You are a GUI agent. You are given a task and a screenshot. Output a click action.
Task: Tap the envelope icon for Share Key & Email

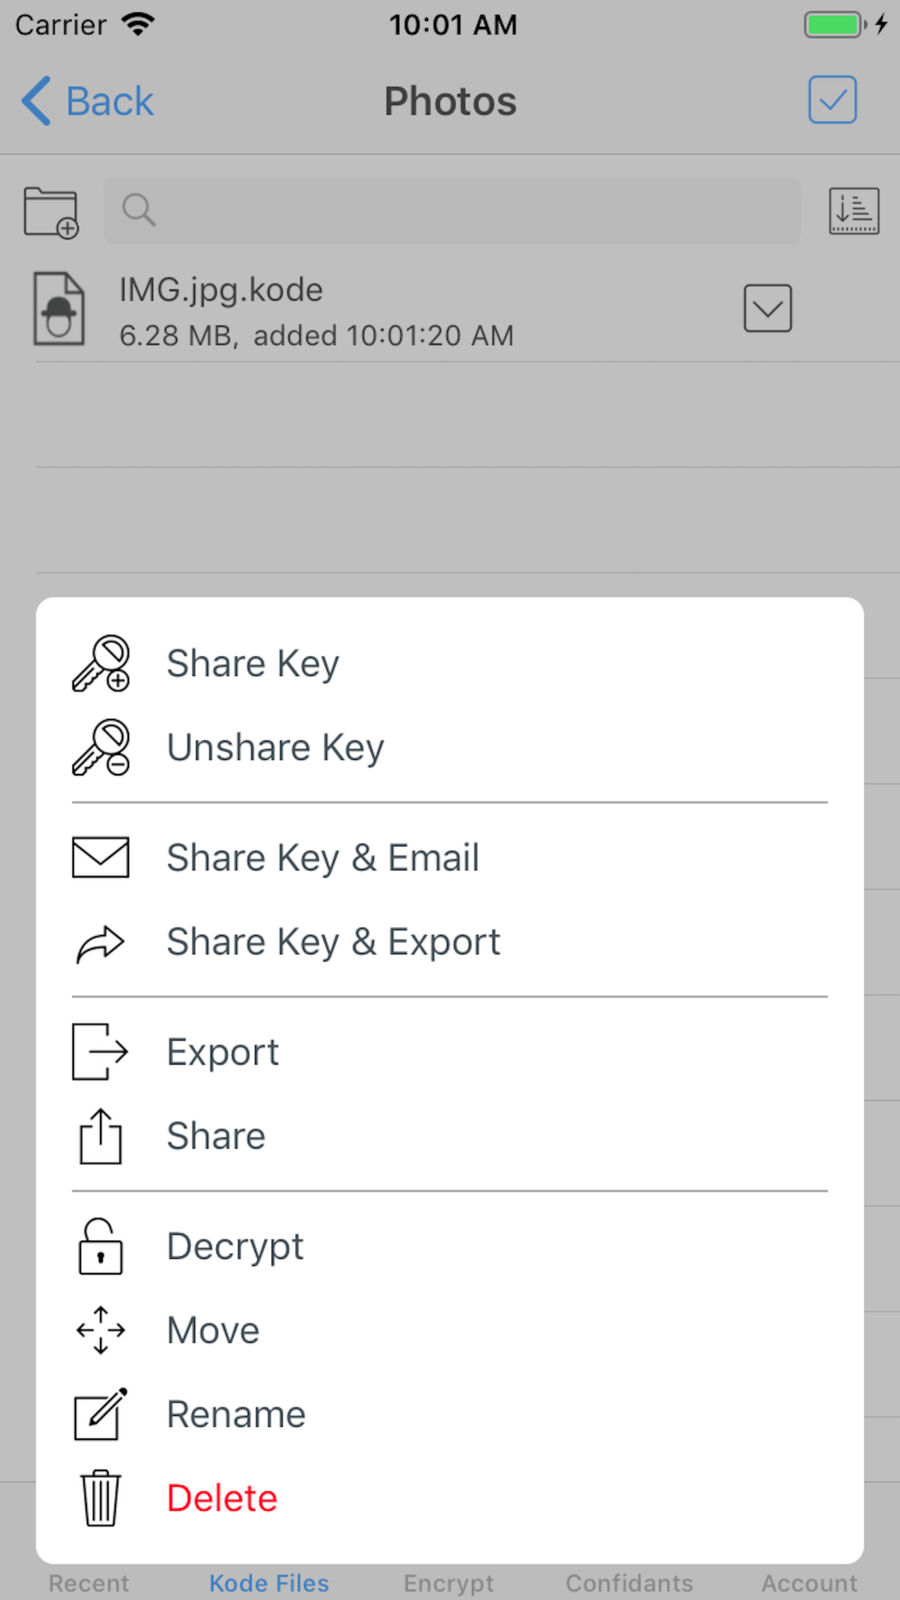coord(101,857)
